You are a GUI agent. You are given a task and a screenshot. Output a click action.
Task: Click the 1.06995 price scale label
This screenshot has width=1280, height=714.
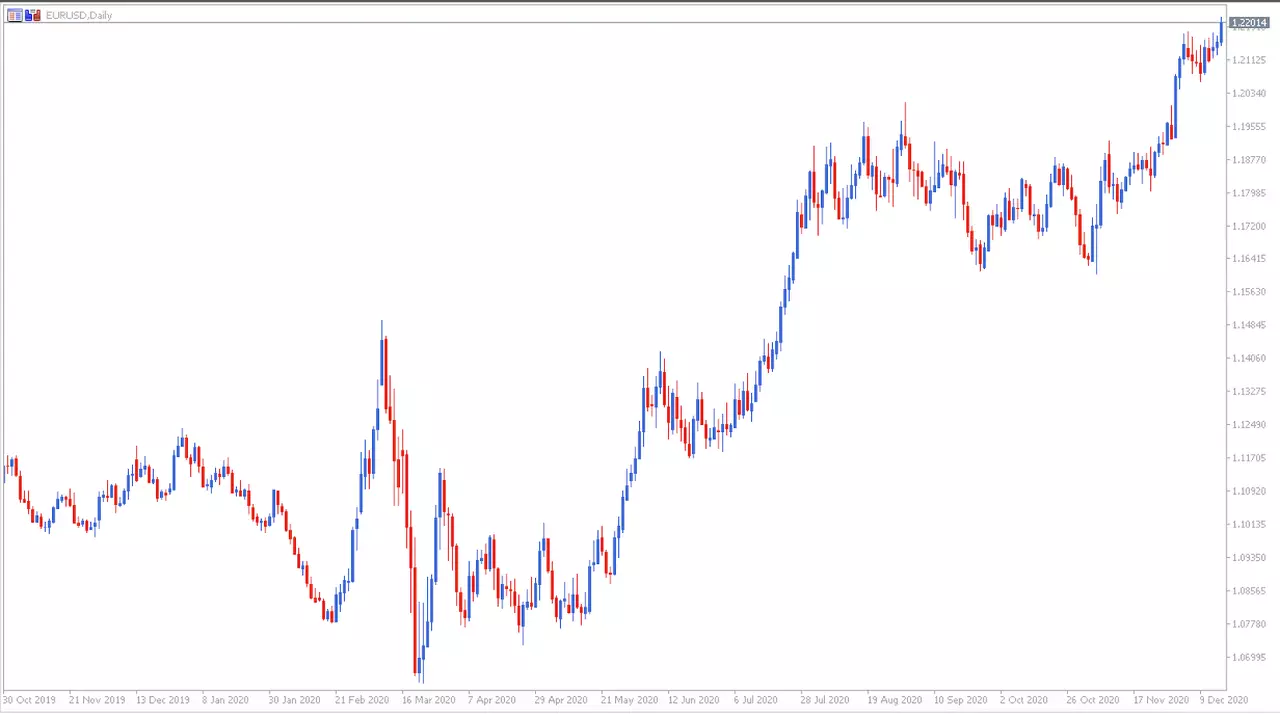coord(1251,657)
